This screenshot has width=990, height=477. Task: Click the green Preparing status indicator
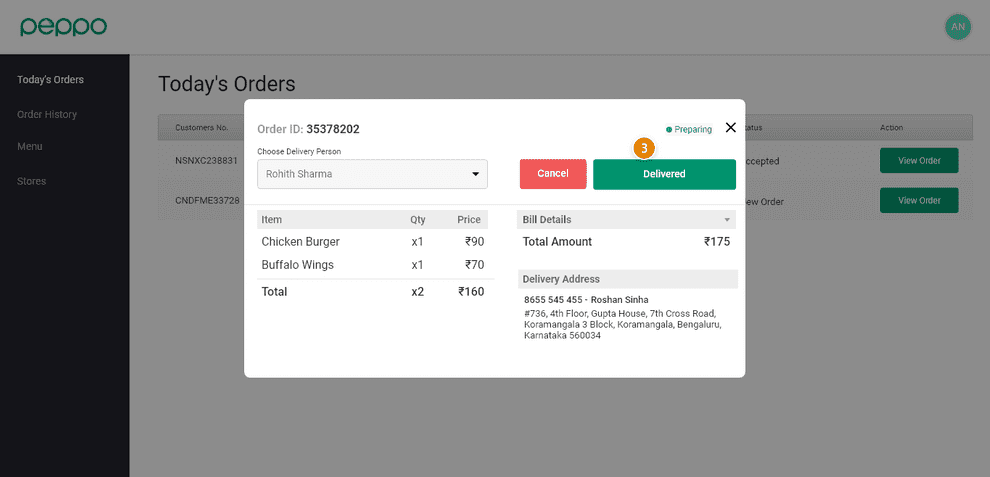coord(689,129)
